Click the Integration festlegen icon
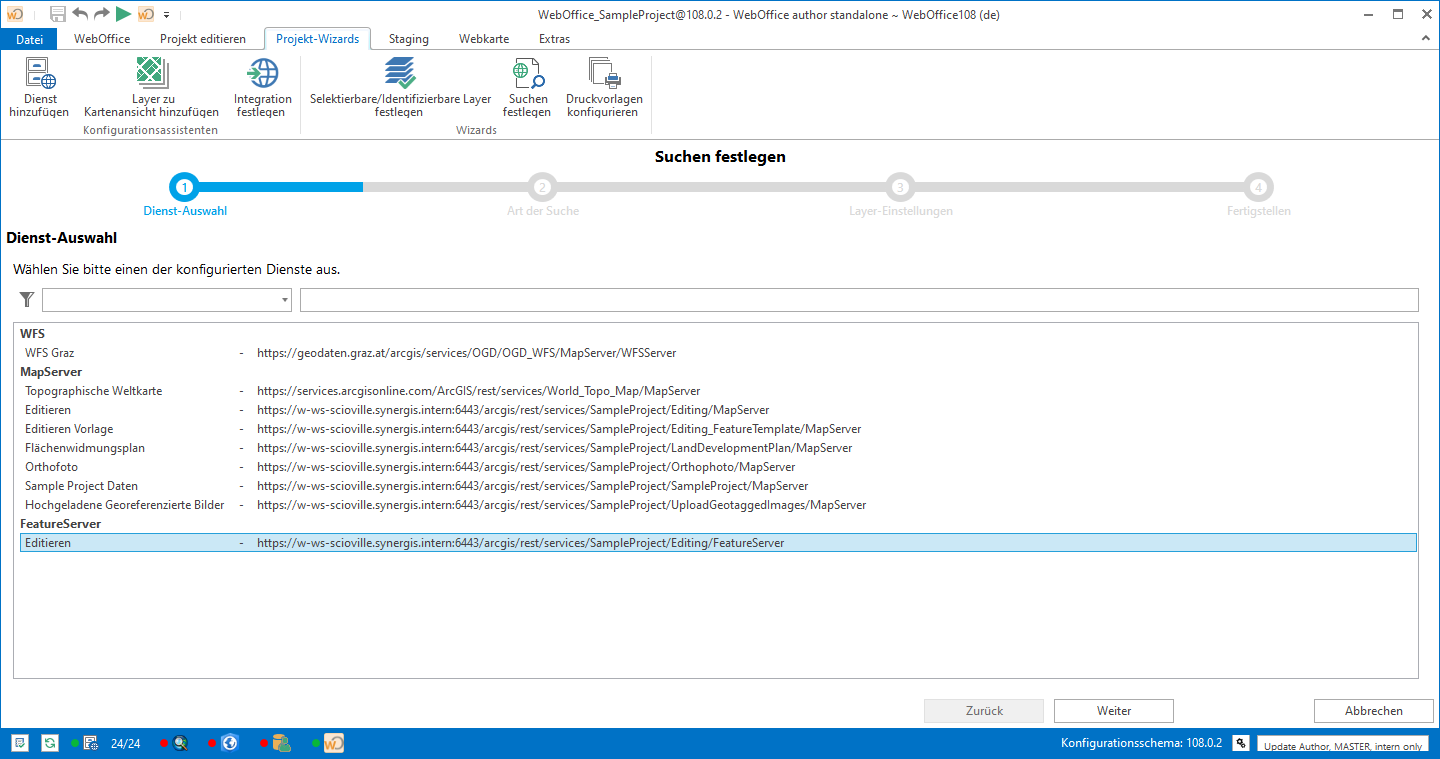The width and height of the screenshot is (1440, 759). [x=263, y=75]
